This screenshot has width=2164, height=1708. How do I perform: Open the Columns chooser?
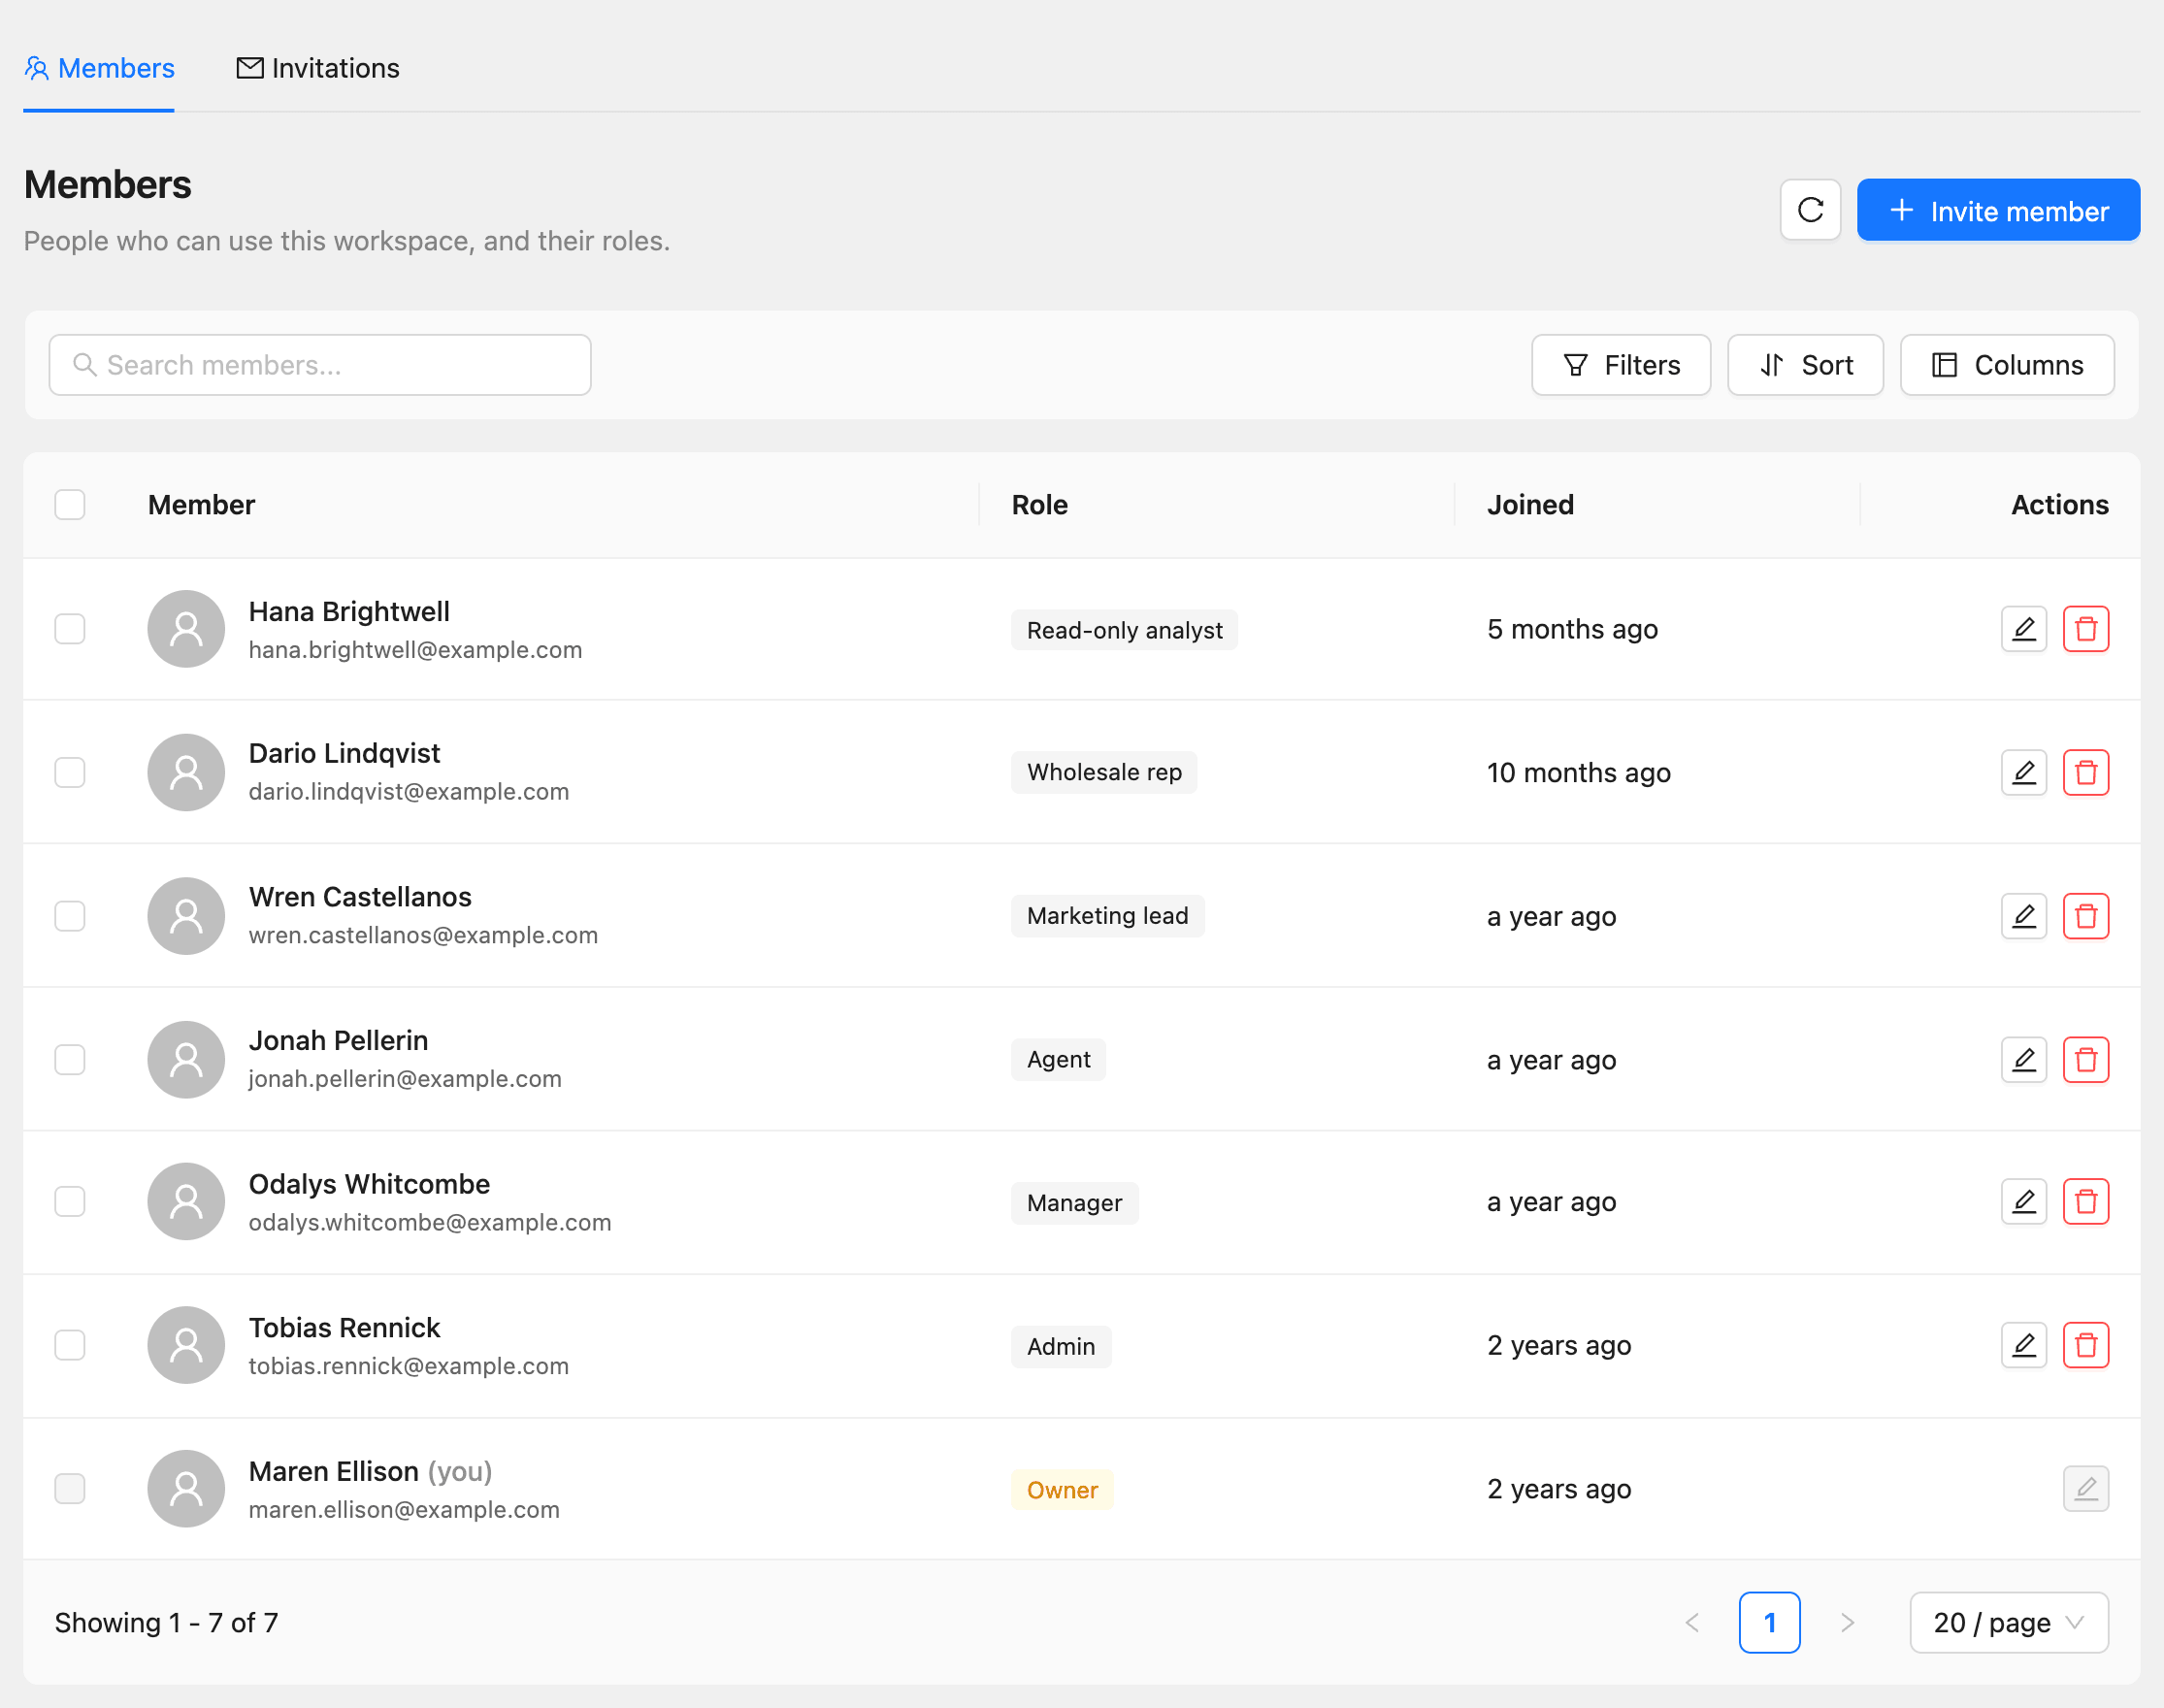click(x=2007, y=365)
